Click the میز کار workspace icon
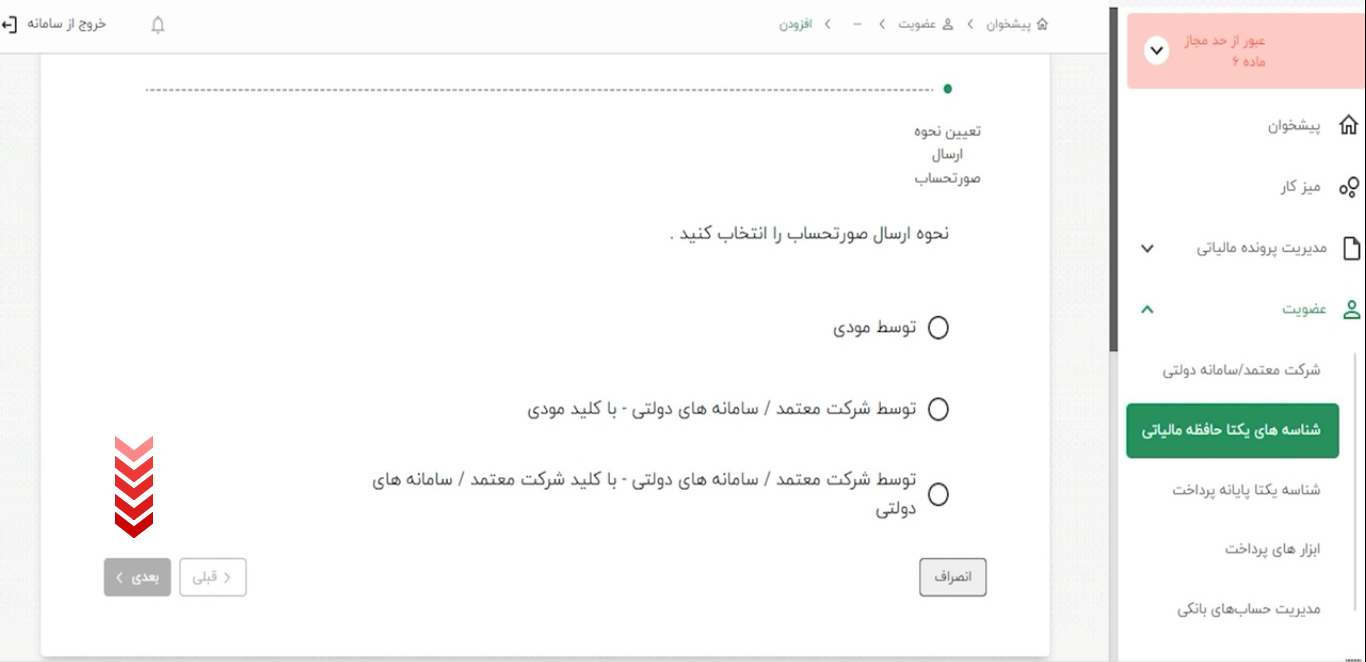Viewport: 1366px width, 662px height. tap(1349, 187)
